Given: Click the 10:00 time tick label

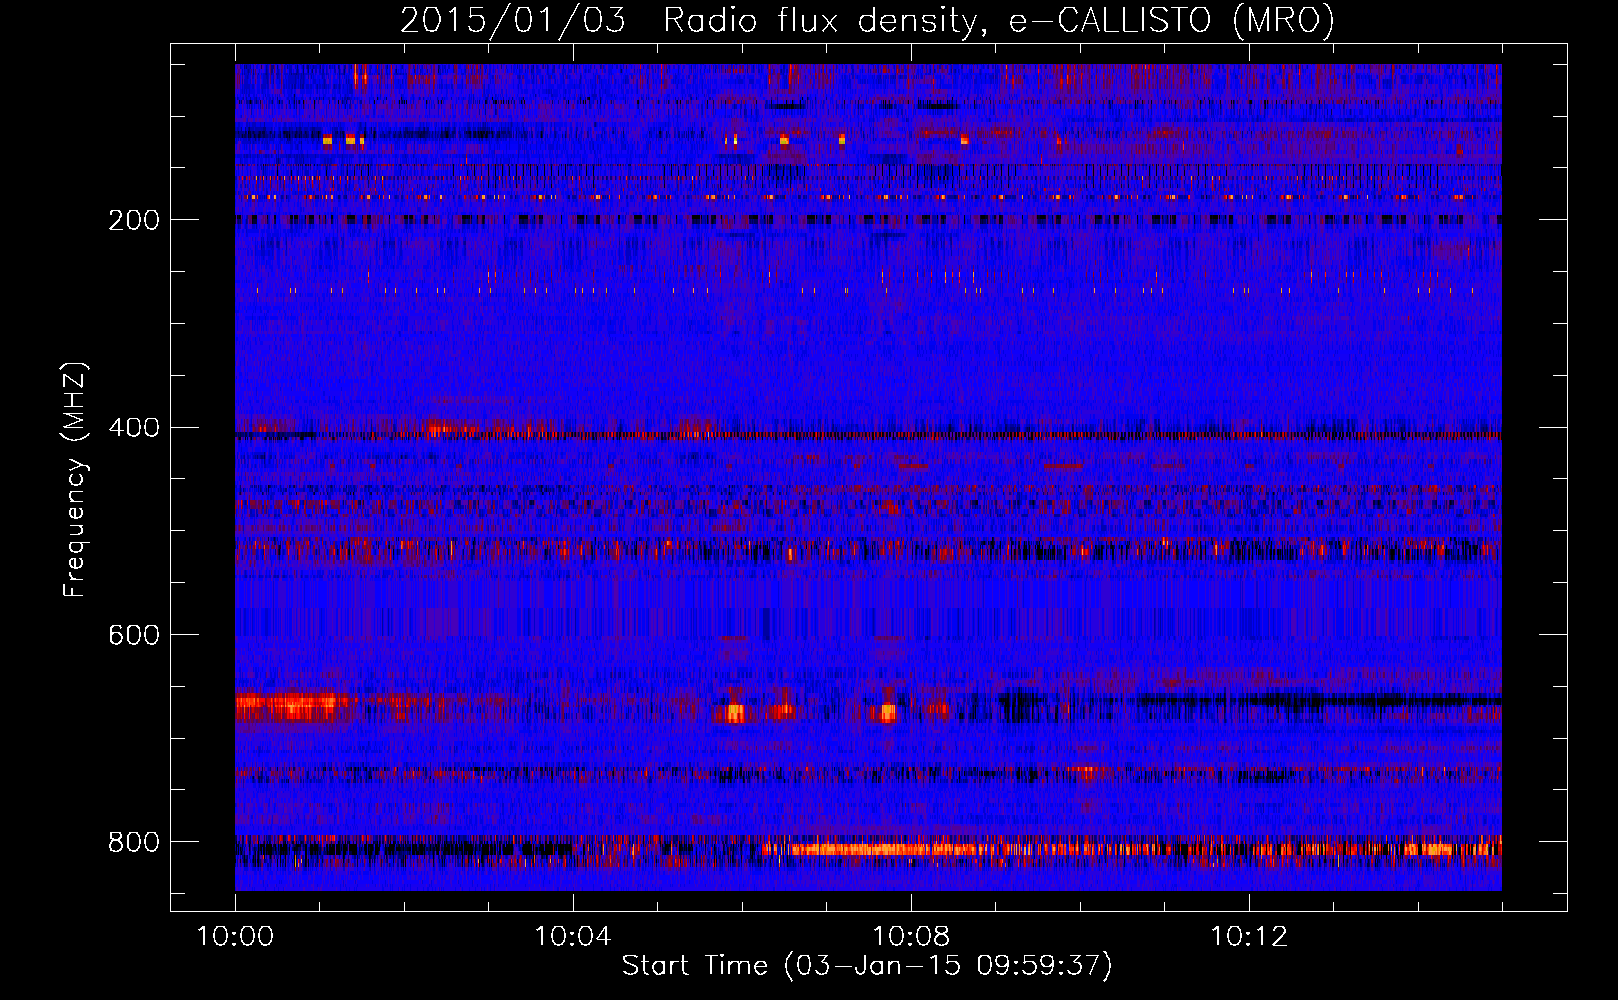Looking at the screenshot, I should tap(235, 937).
